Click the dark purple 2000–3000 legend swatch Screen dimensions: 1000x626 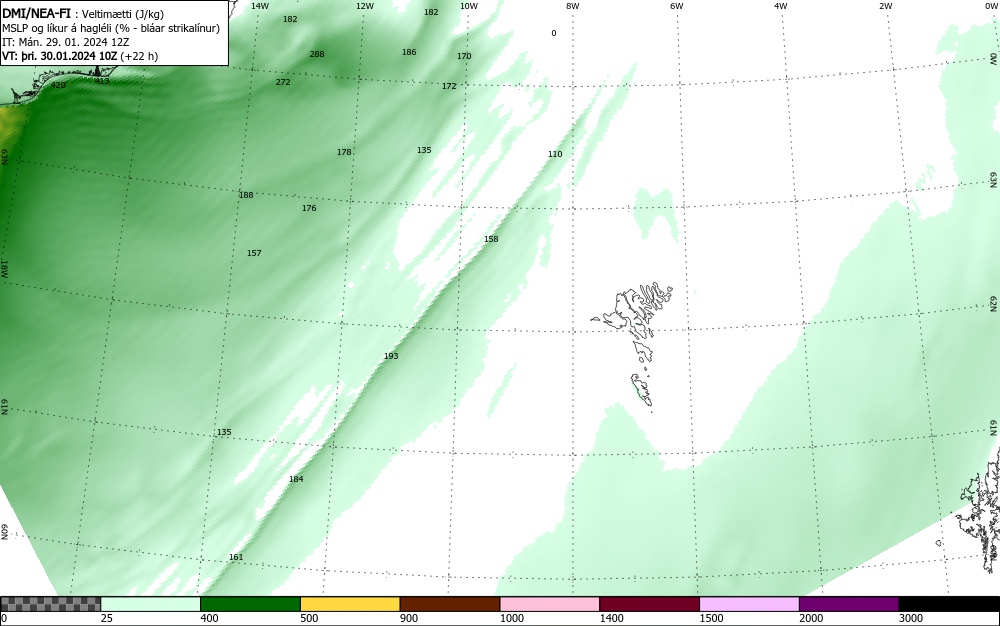849,604
